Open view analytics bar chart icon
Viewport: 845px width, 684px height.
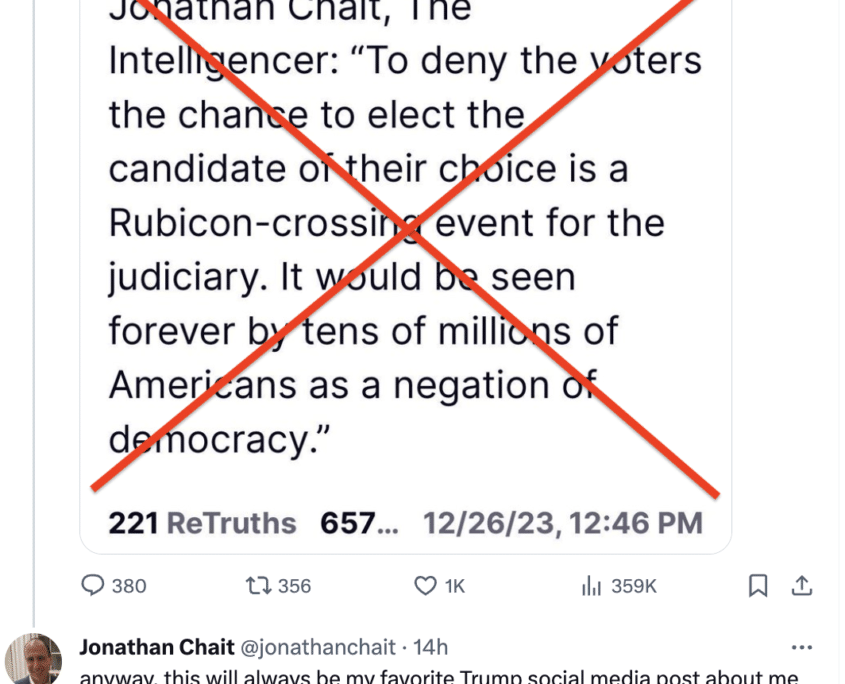click(x=591, y=586)
